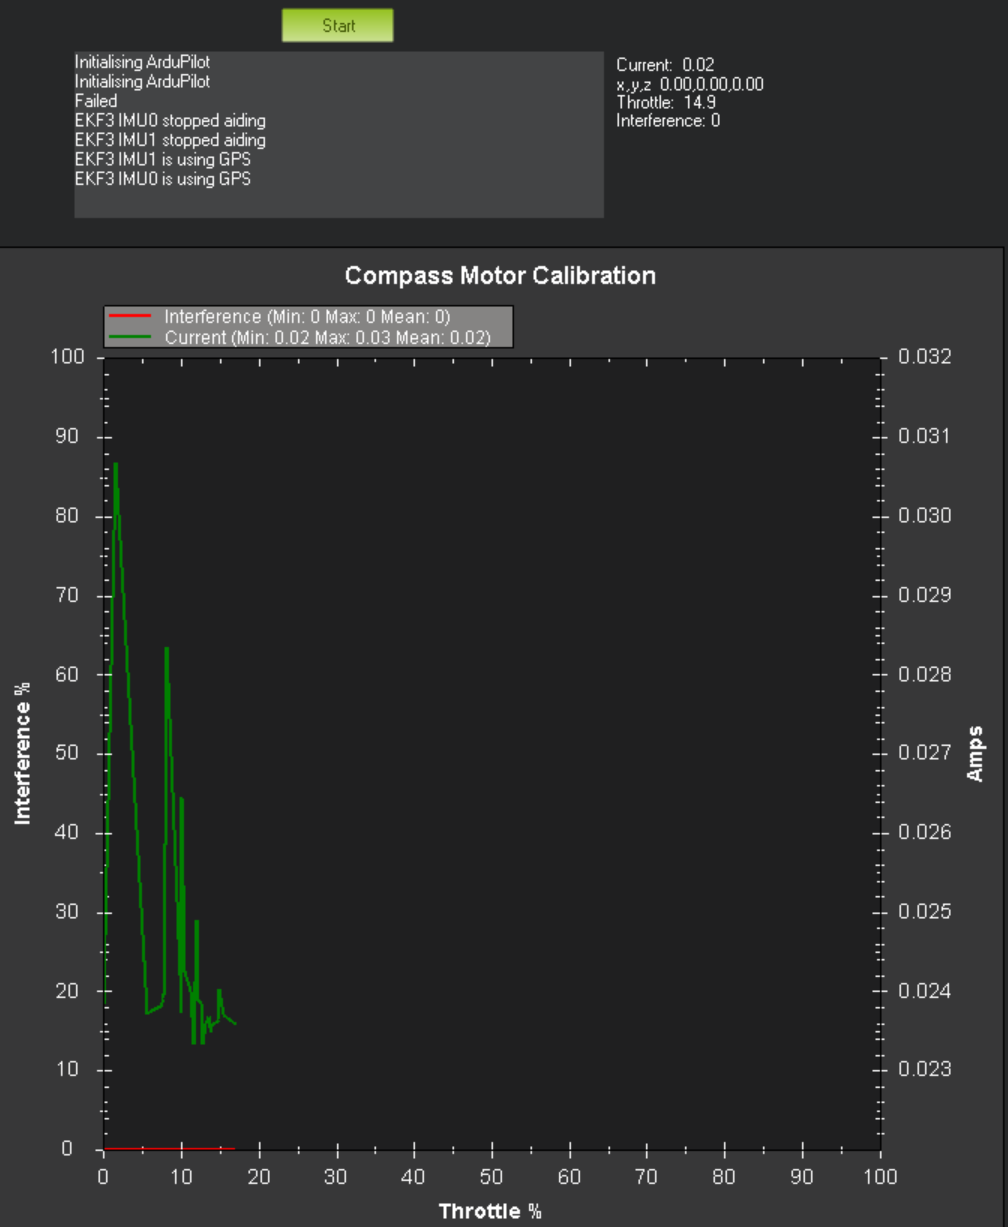1008x1227 pixels.
Task: Select the Current min/max legend entry text
Action: click(327, 338)
